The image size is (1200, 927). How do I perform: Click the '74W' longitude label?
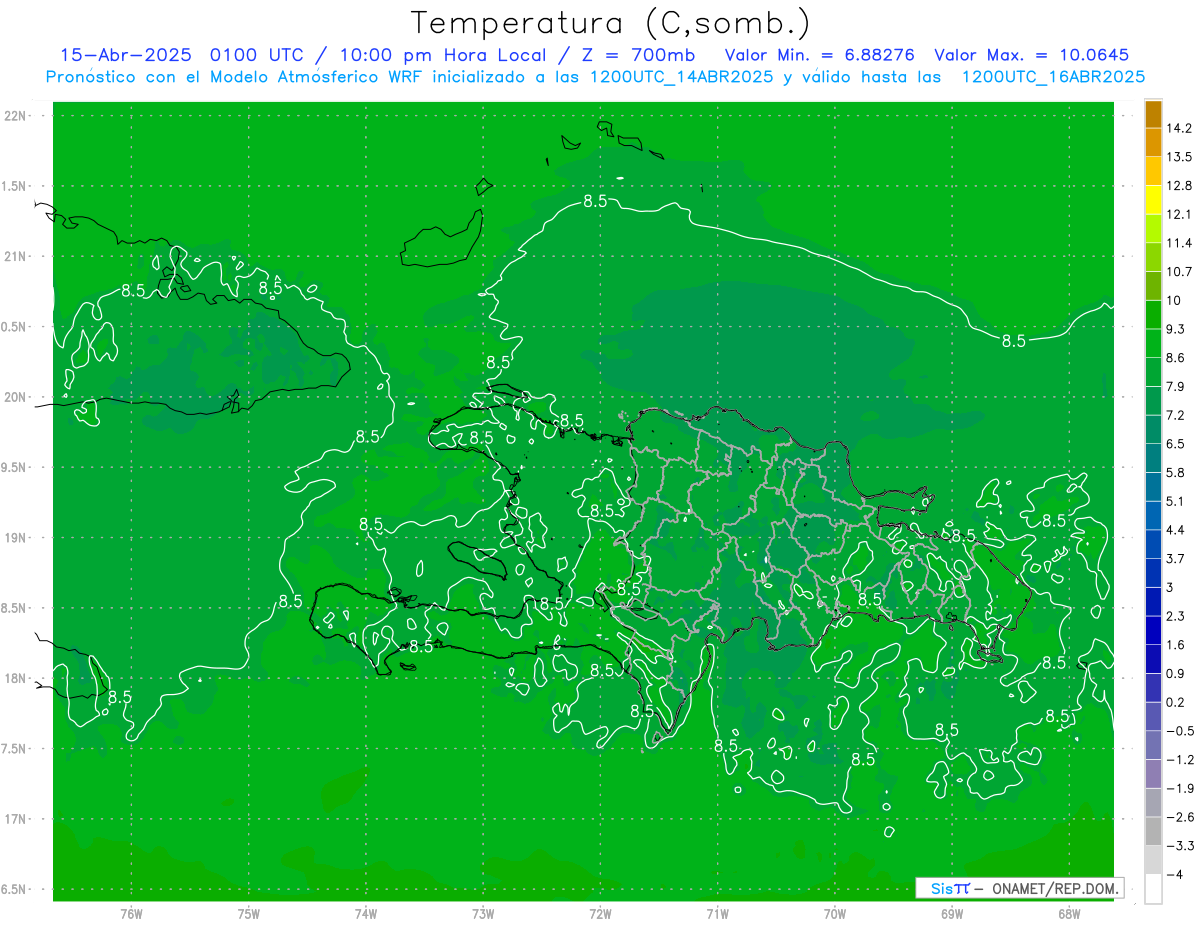tap(366, 914)
